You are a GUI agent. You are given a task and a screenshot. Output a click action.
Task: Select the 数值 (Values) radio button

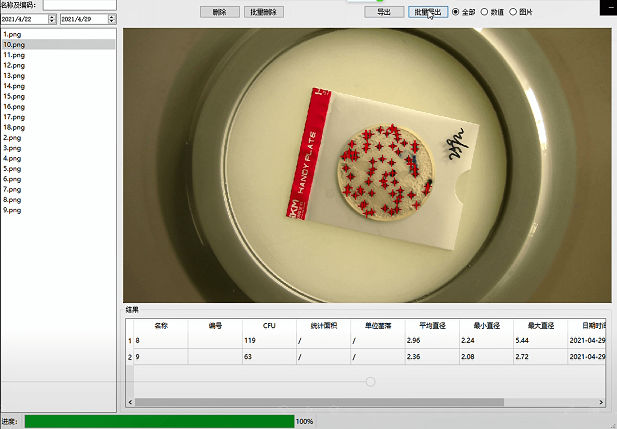[x=485, y=12]
